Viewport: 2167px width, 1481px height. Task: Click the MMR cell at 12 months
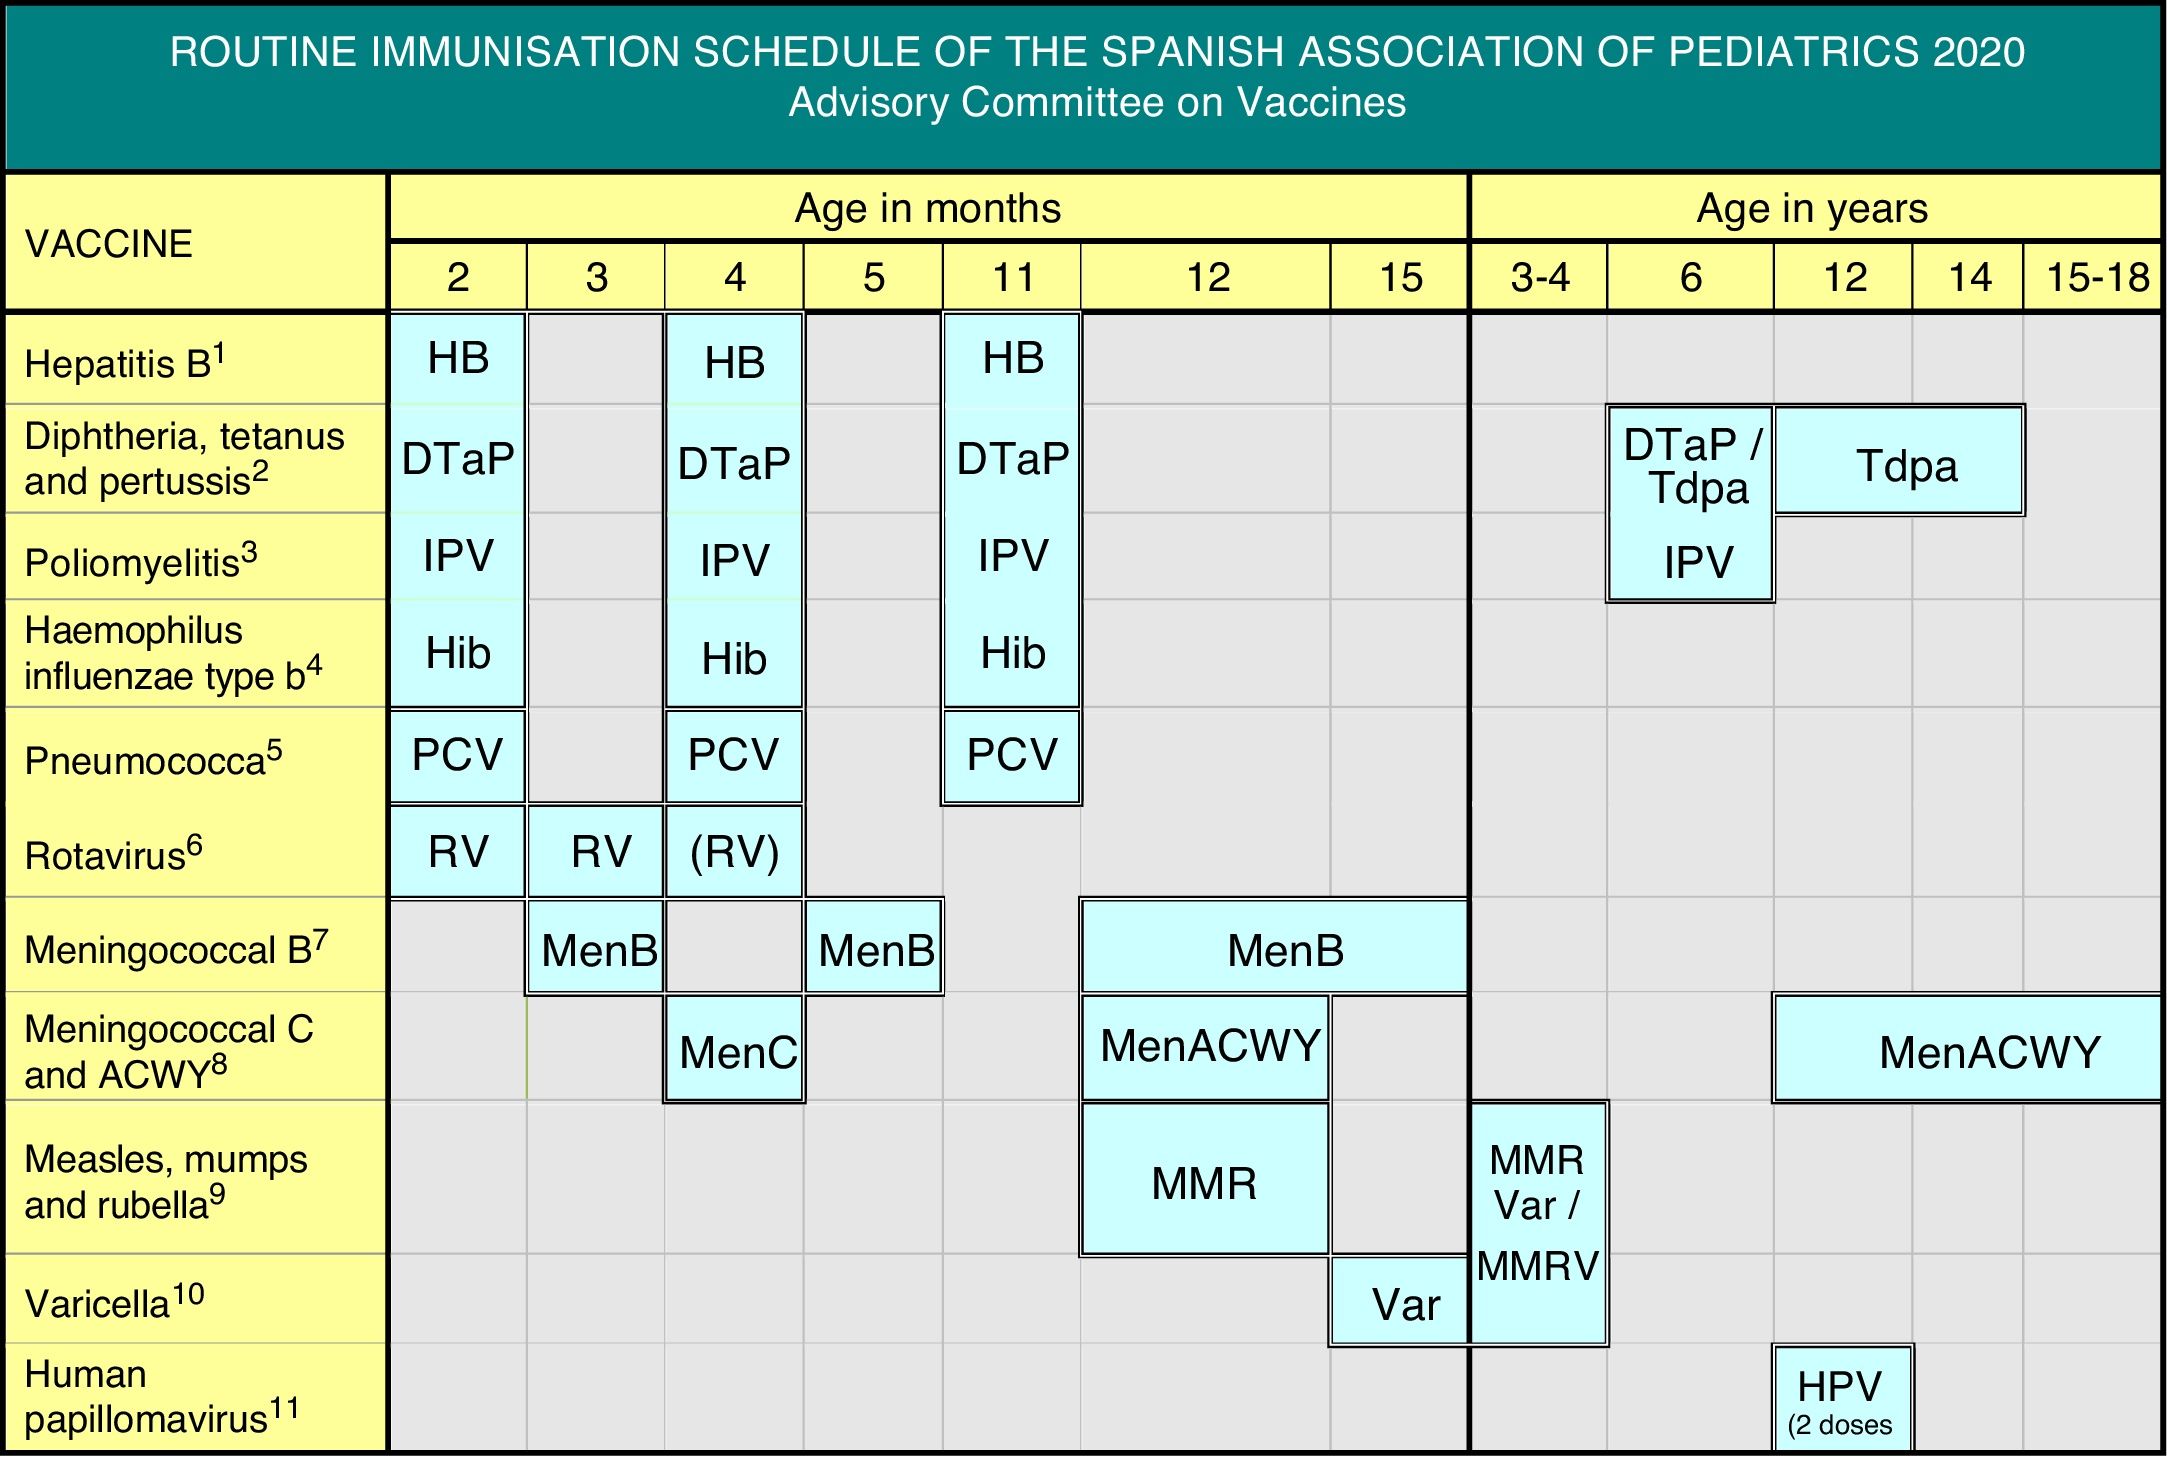[x=1205, y=1180]
